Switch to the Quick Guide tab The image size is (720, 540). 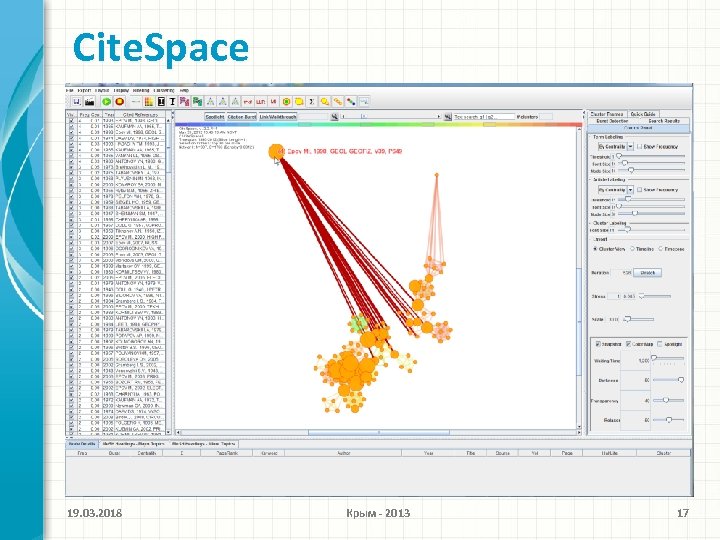click(642, 114)
